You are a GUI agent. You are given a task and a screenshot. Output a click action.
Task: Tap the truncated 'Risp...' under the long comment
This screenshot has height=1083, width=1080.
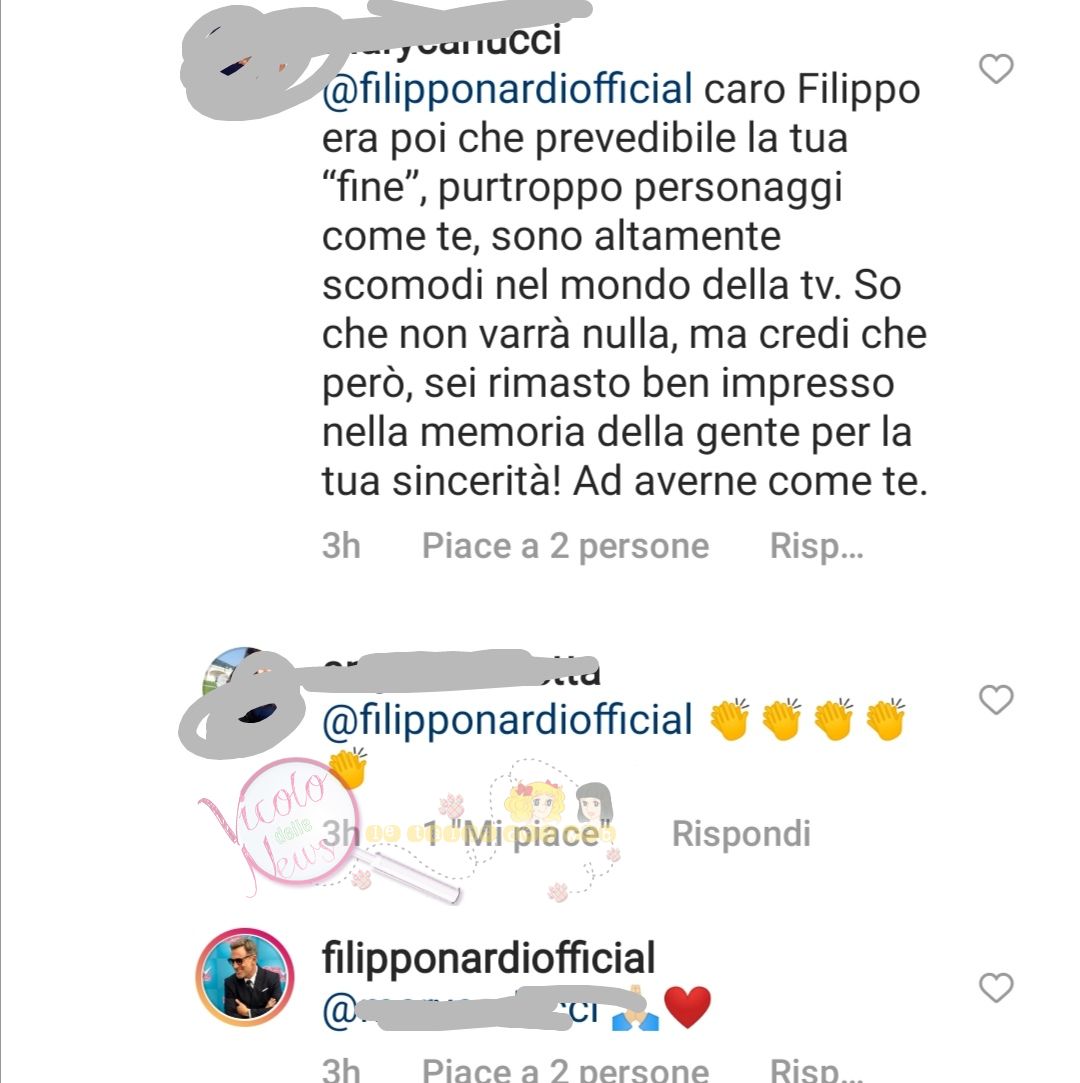pos(816,546)
